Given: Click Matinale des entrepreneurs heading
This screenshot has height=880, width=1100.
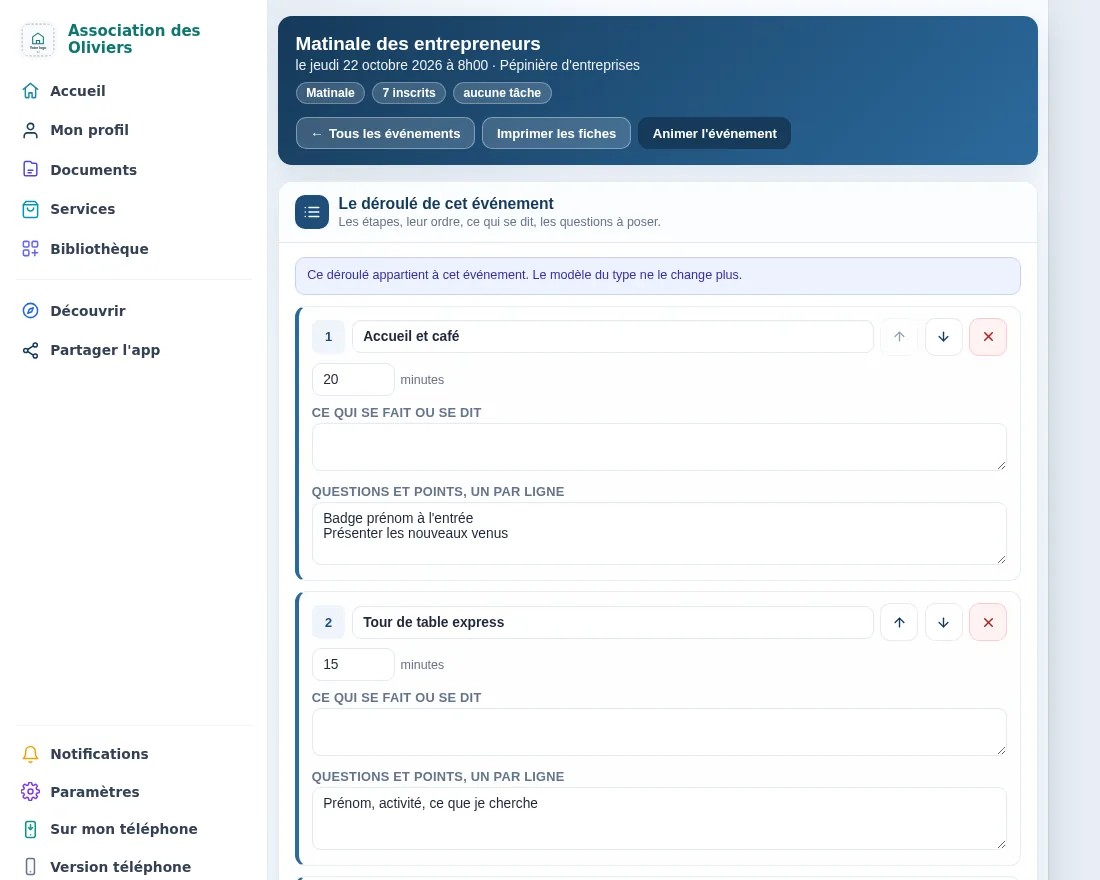Looking at the screenshot, I should pyautogui.click(x=418, y=44).
